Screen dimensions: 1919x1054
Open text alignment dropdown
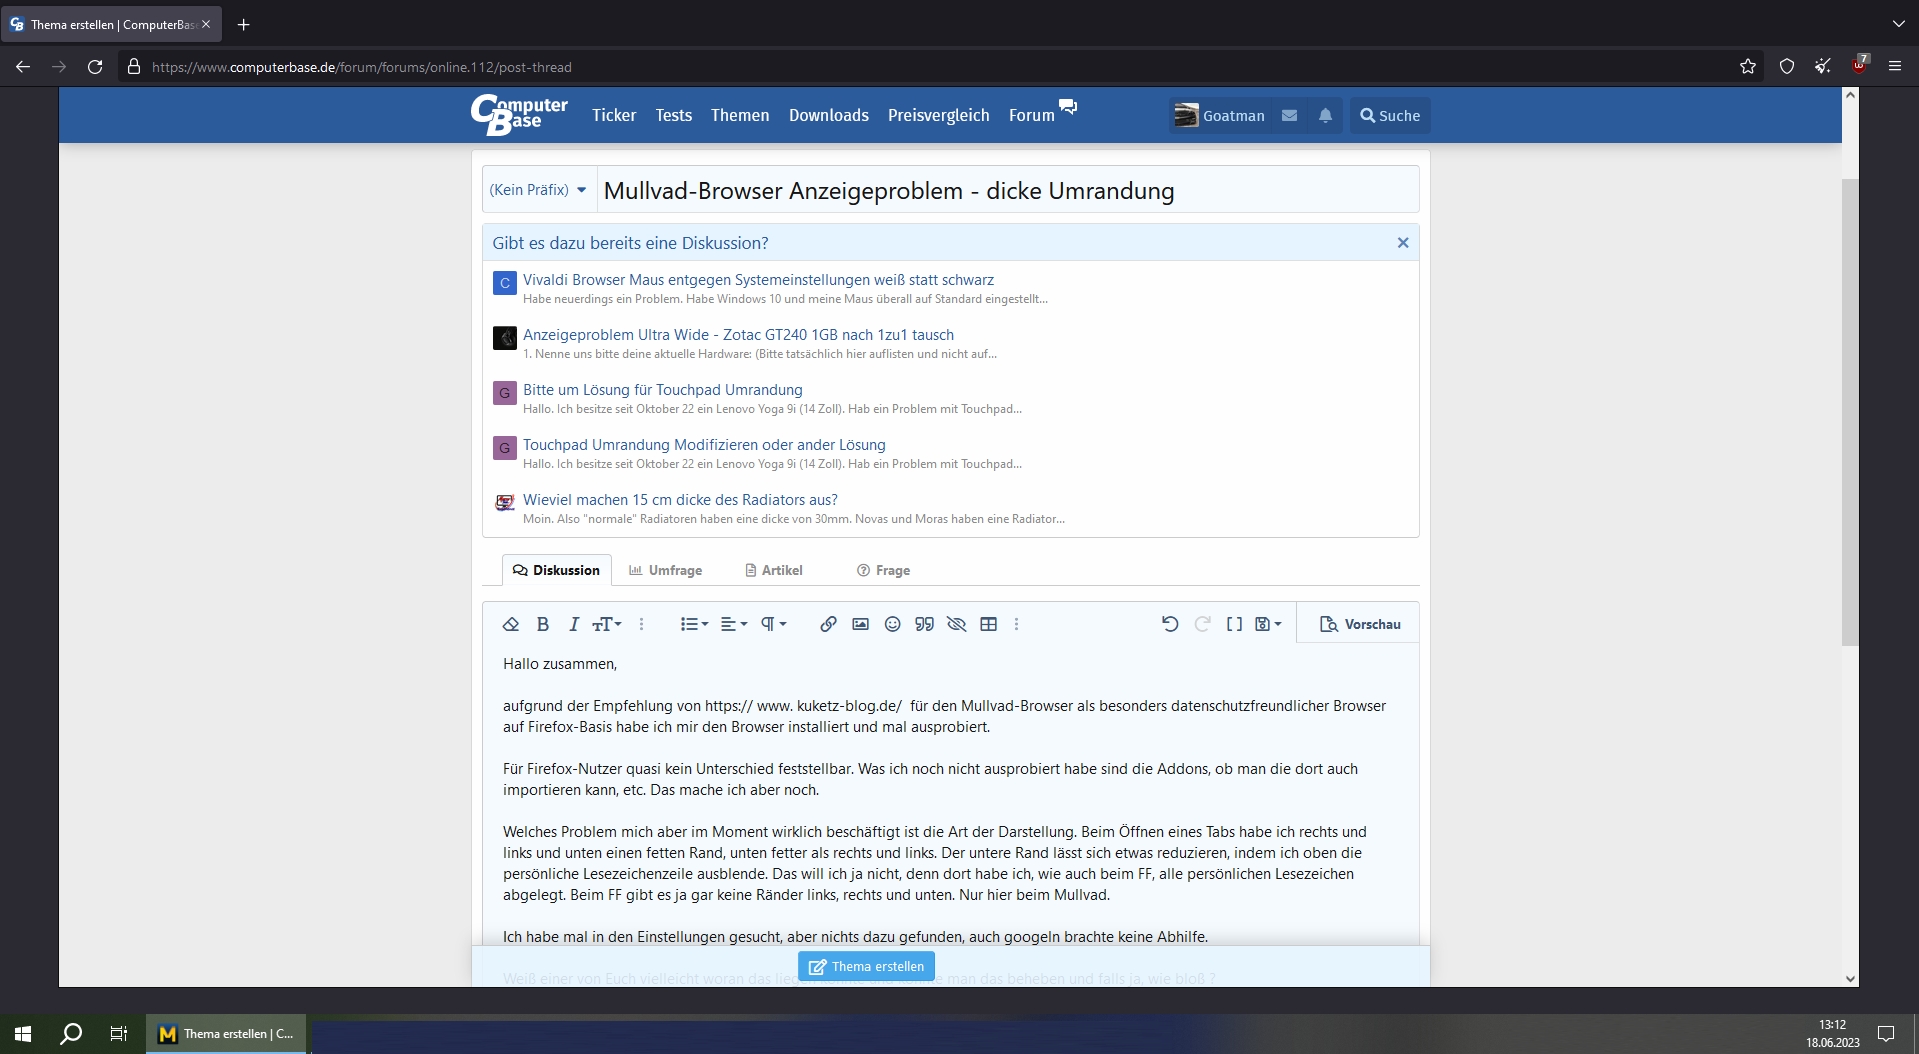point(734,624)
